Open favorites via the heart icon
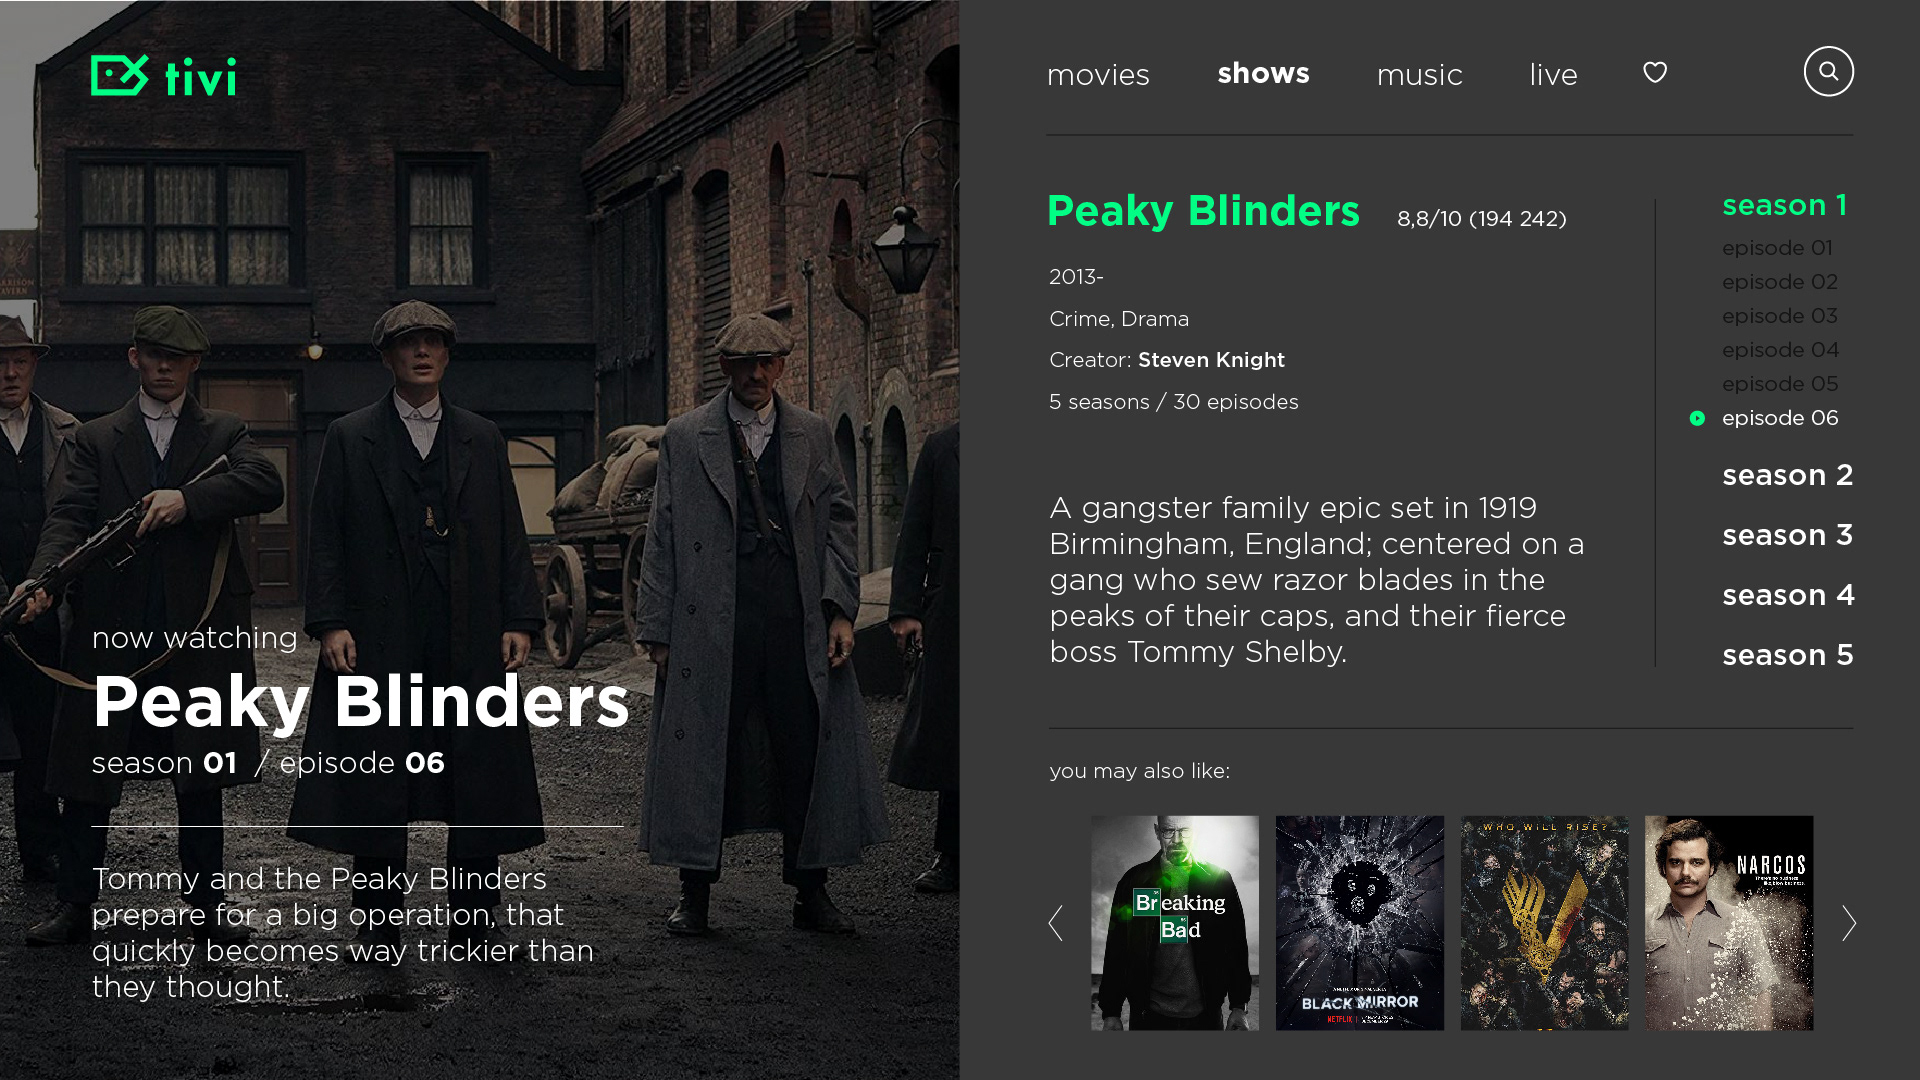The width and height of the screenshot is (1920, 1080). pyautogui.click(x=1655, y=72)
